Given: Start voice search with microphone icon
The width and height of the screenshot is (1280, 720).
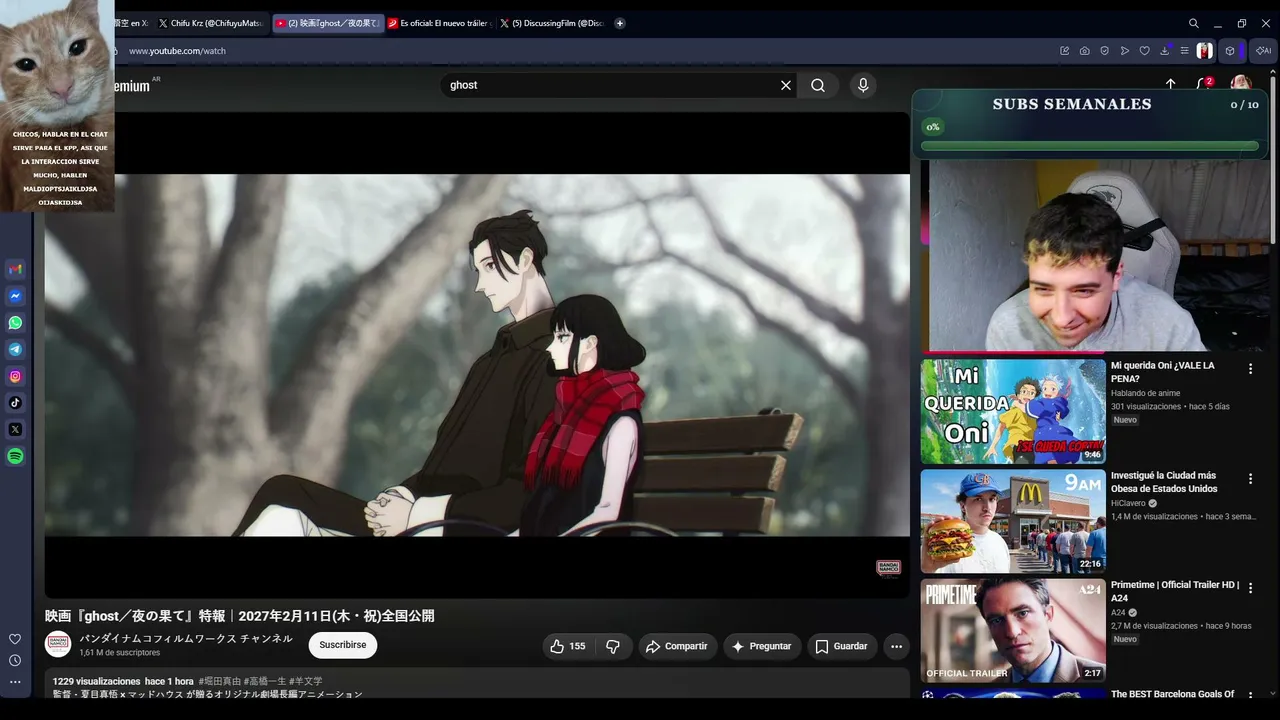Looking at the screenshot, I should (x=863, y=85).
